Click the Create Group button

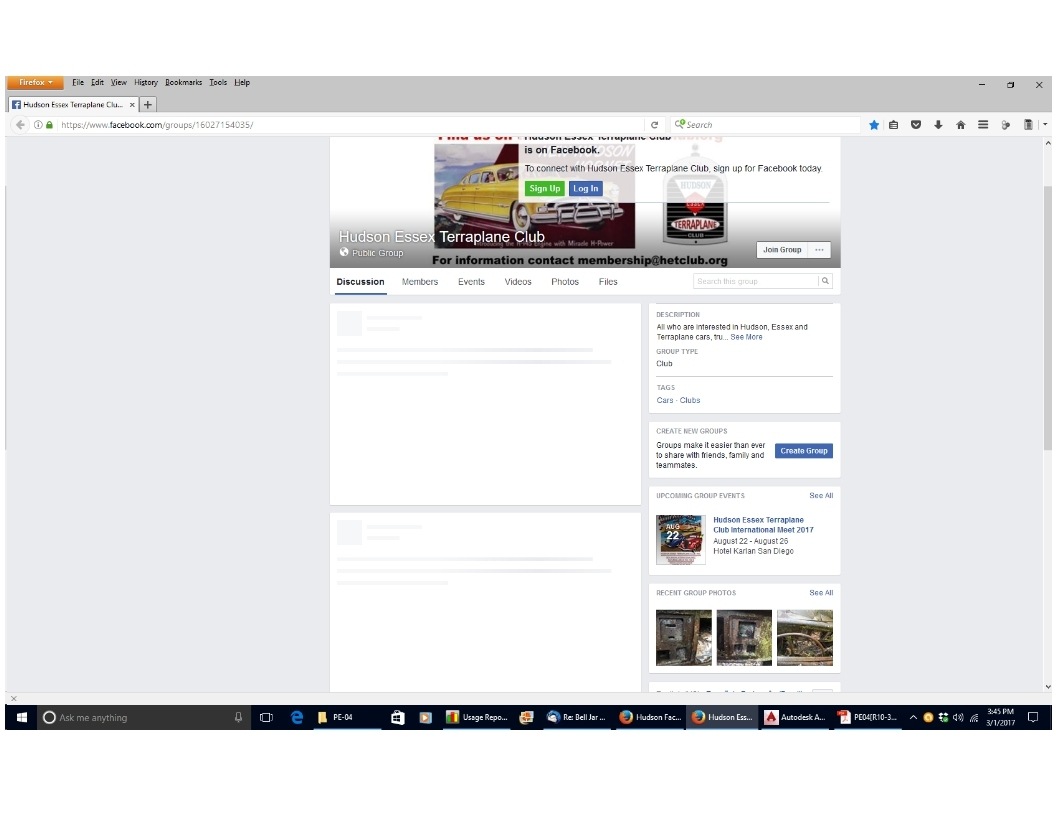click(x=803, y=451)
